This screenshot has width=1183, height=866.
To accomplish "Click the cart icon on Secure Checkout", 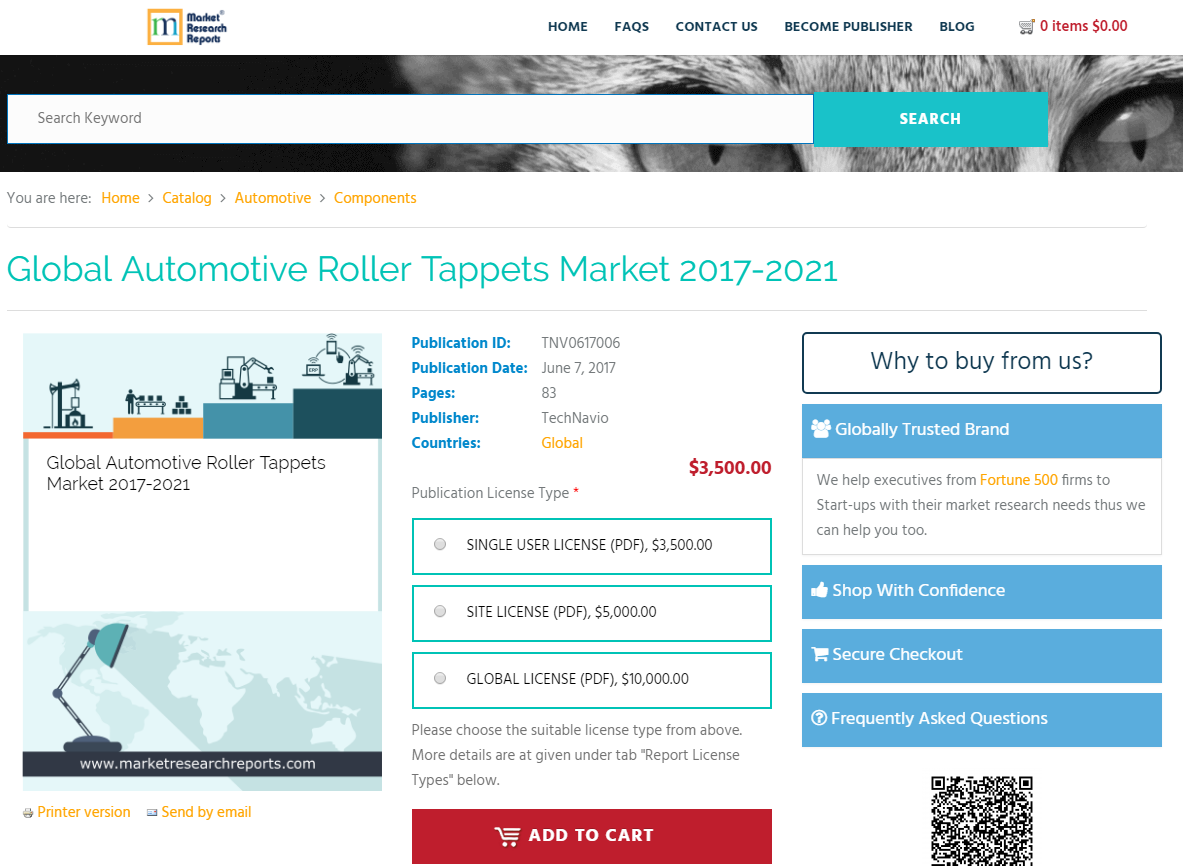I will pos(820,654).
